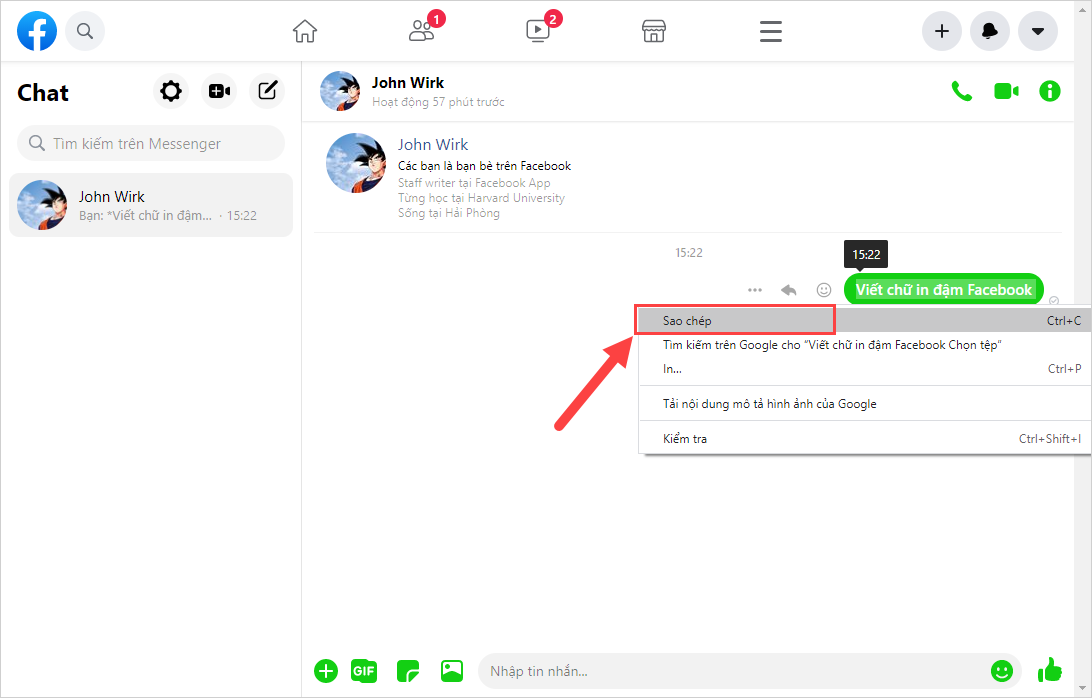Start a voice call with John Wirk
This screenshot has height=698, width=1092.
click(x=962, y=91)
